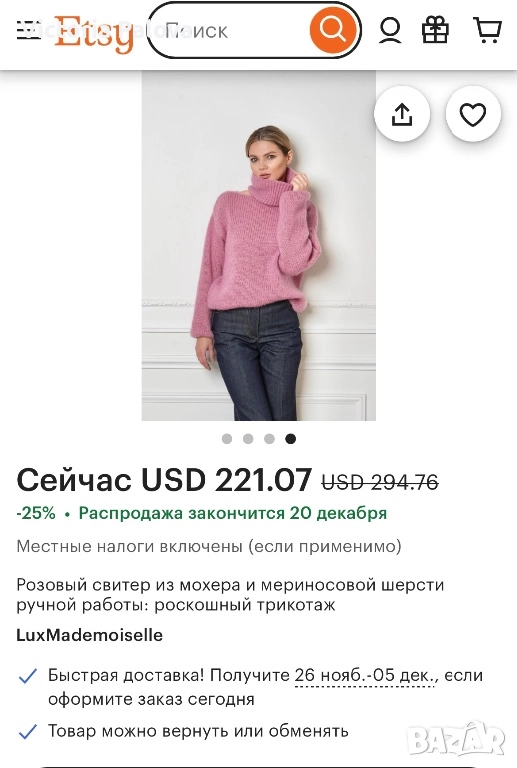Click the Распродажа закончится 20 декабря text

pos(233,513)
